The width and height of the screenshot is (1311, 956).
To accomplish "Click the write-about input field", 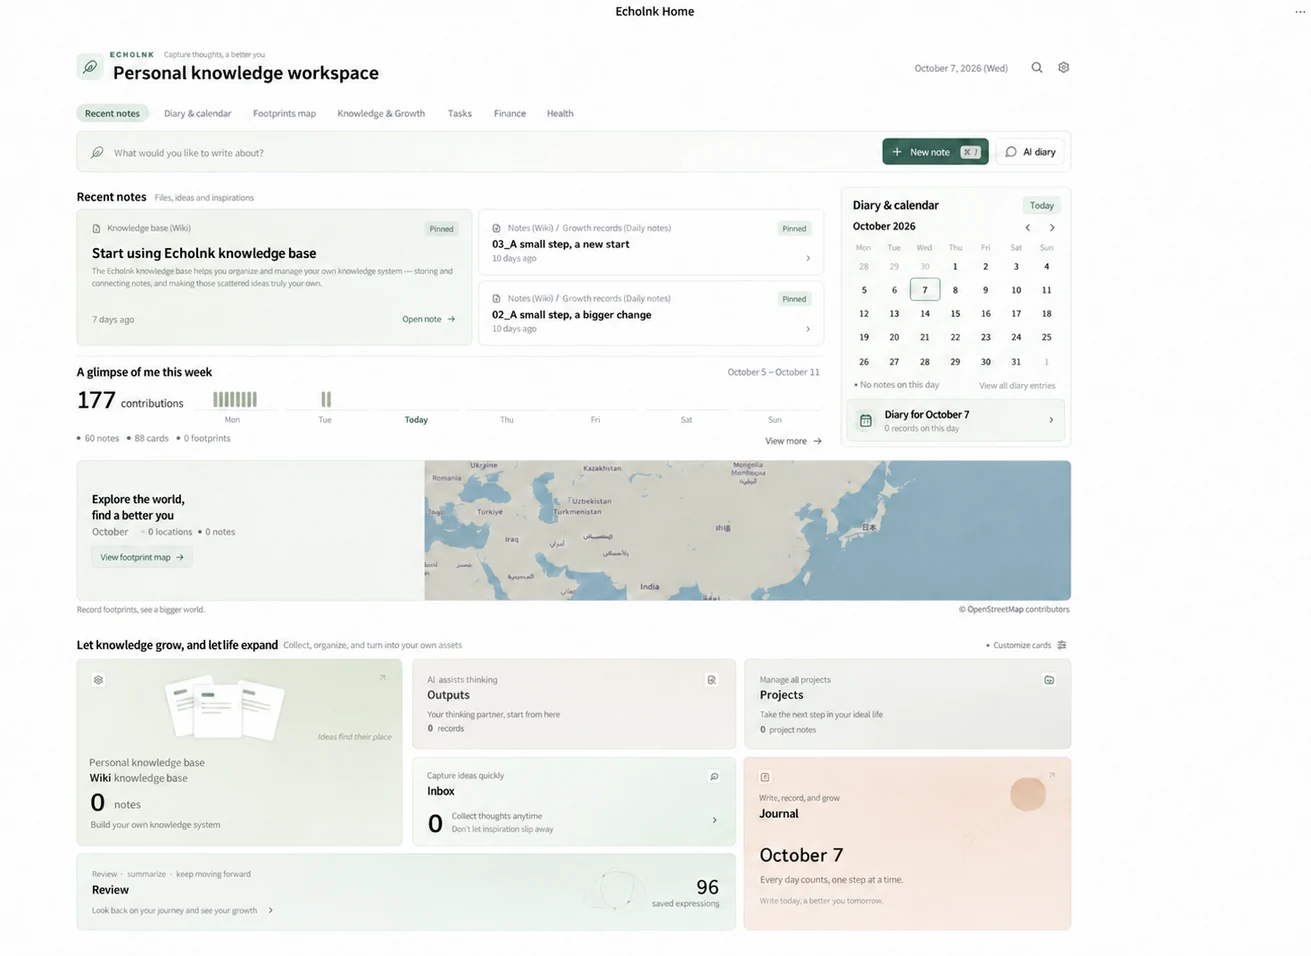I will 478,153.
